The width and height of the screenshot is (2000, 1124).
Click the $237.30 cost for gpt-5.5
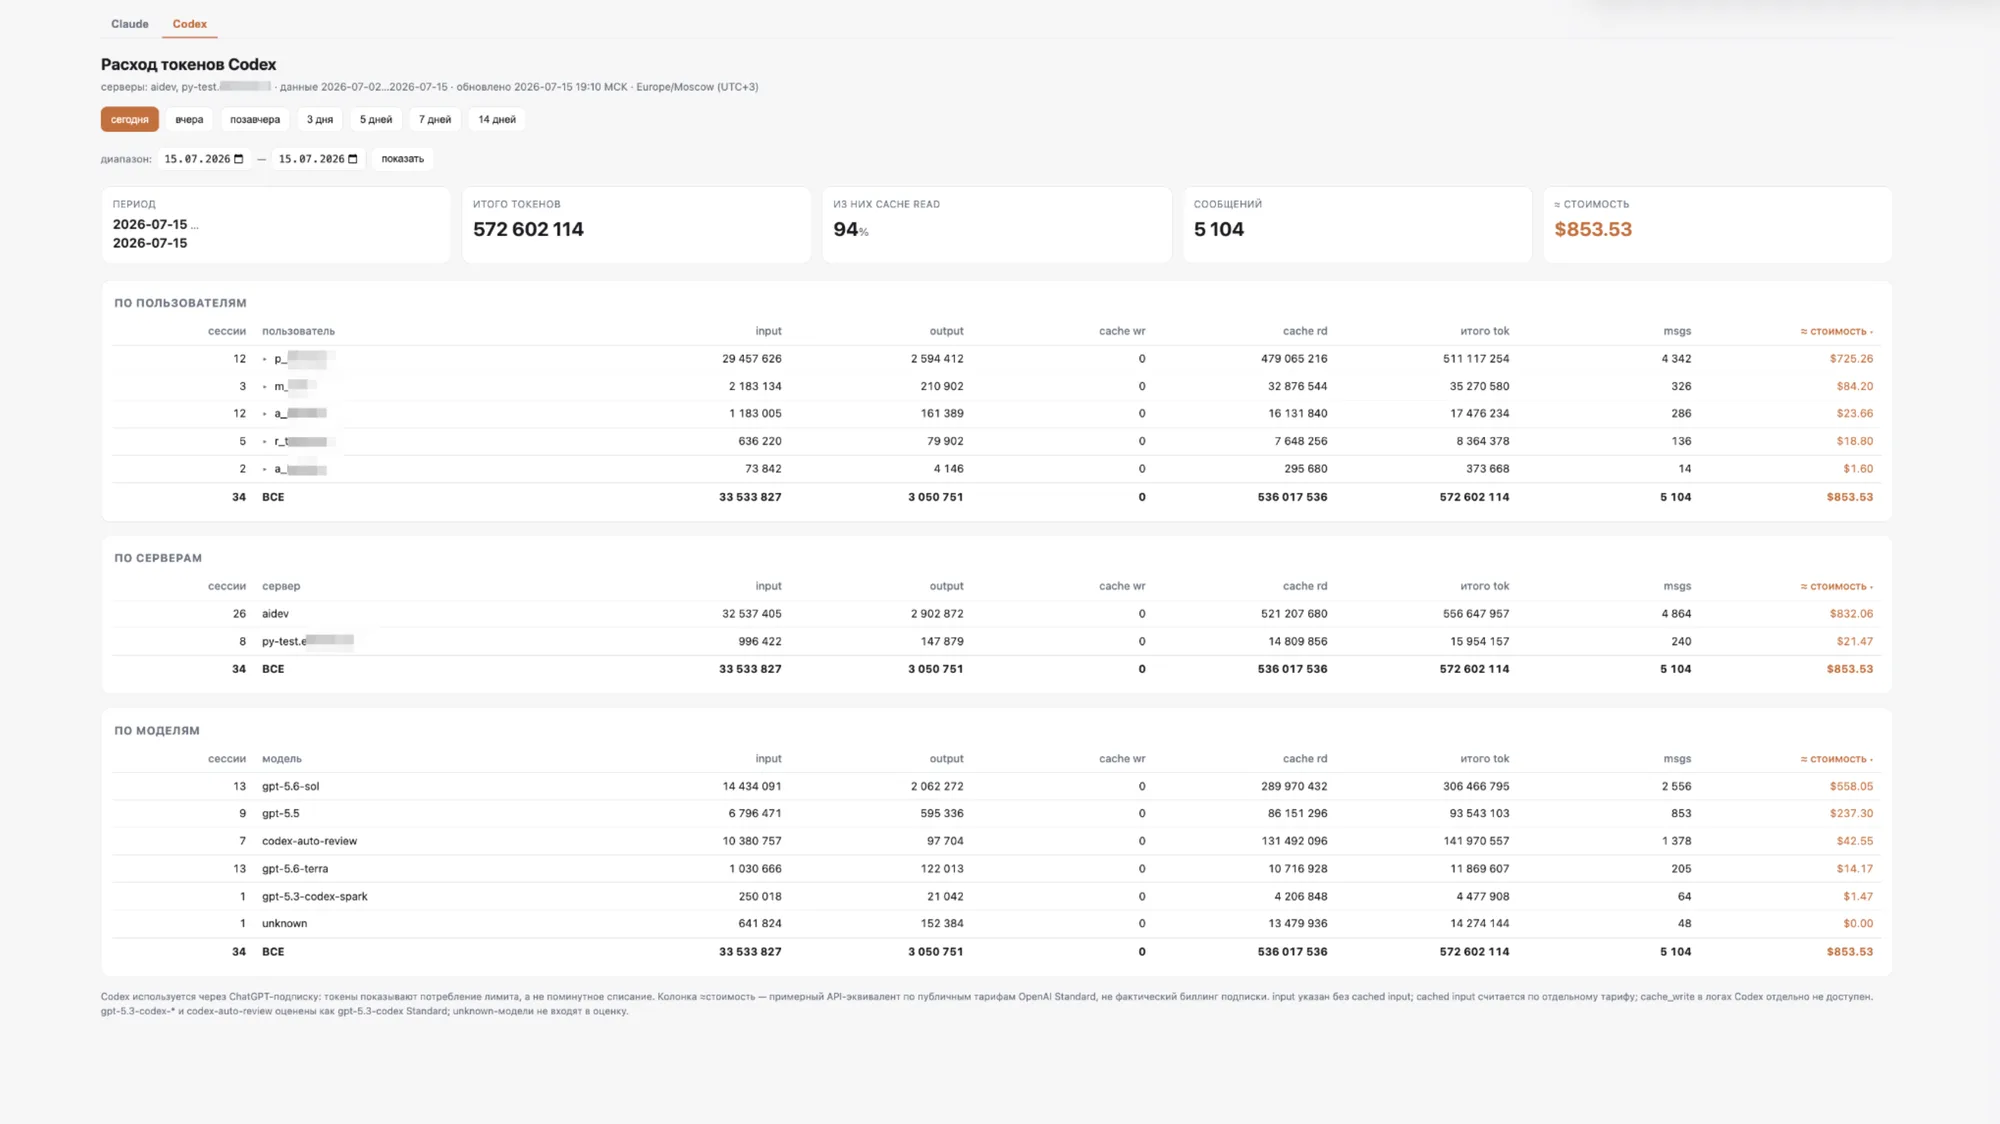click(x=1852, y=814)
